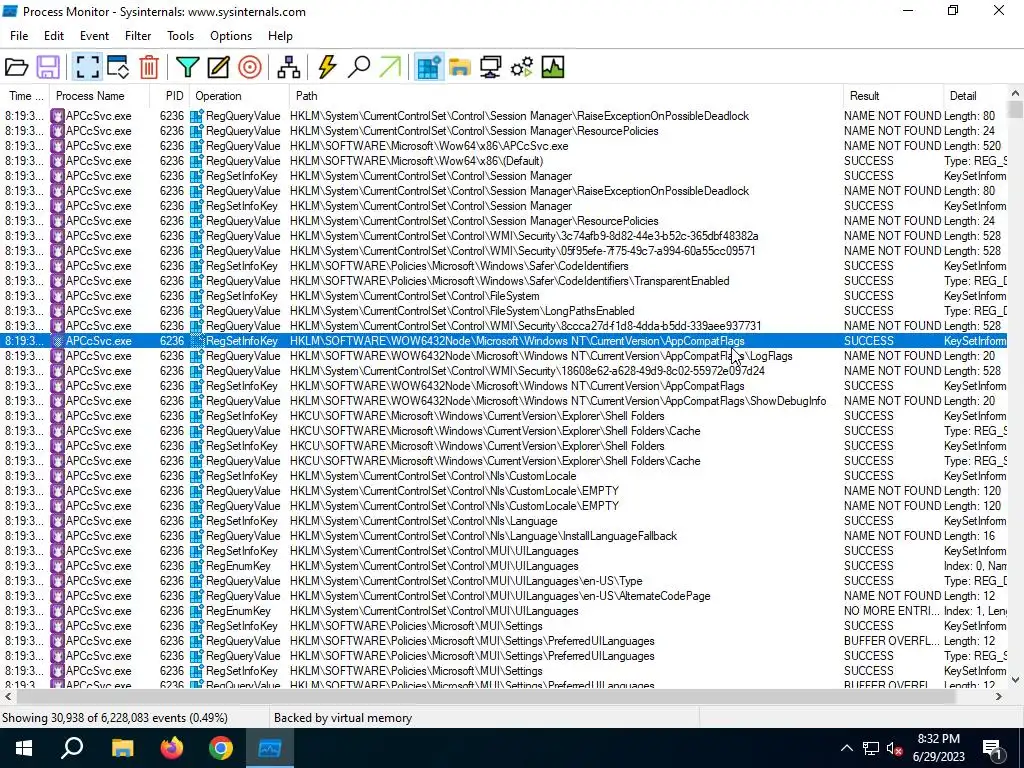Open a saved log with the Open icon
The image size is (1024, 768).
click(x=17, y=67)
